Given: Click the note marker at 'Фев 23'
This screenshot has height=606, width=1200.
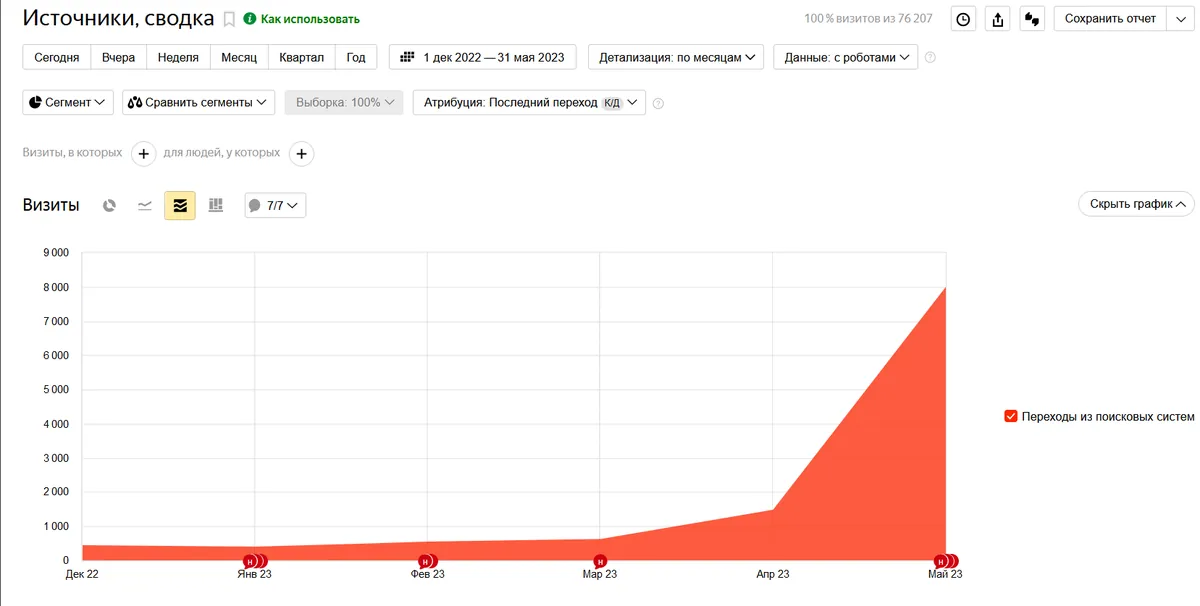Looking at the screenshot, I should 427,561.
